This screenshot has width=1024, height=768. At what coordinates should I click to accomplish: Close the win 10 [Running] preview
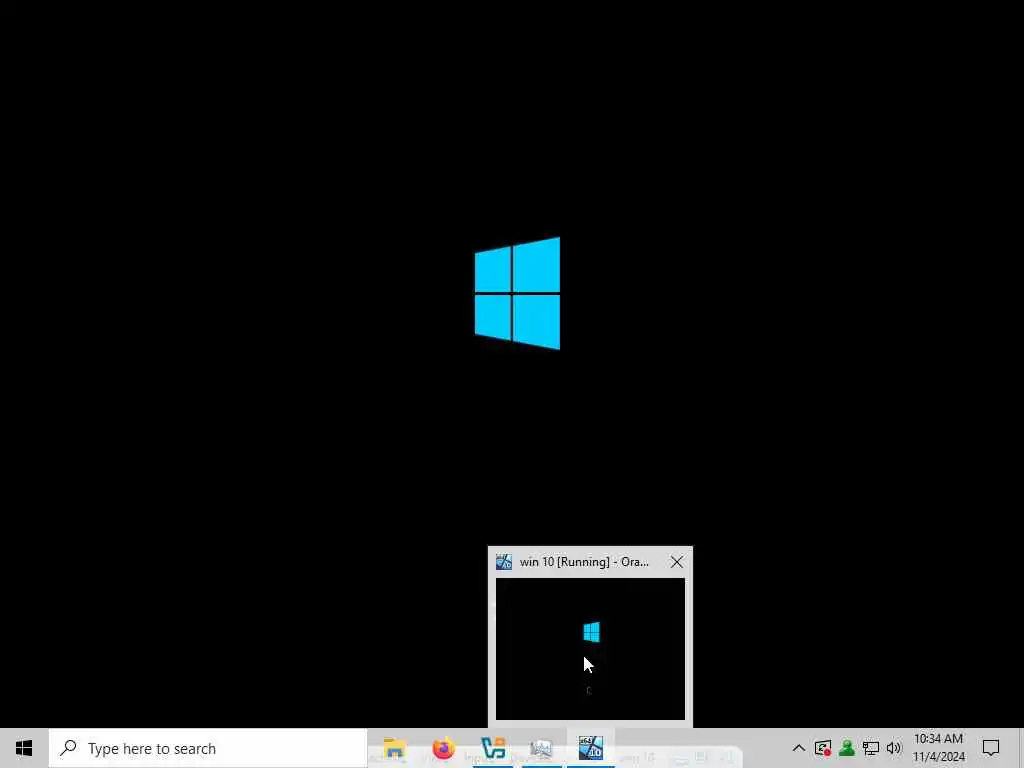point(677,562)
